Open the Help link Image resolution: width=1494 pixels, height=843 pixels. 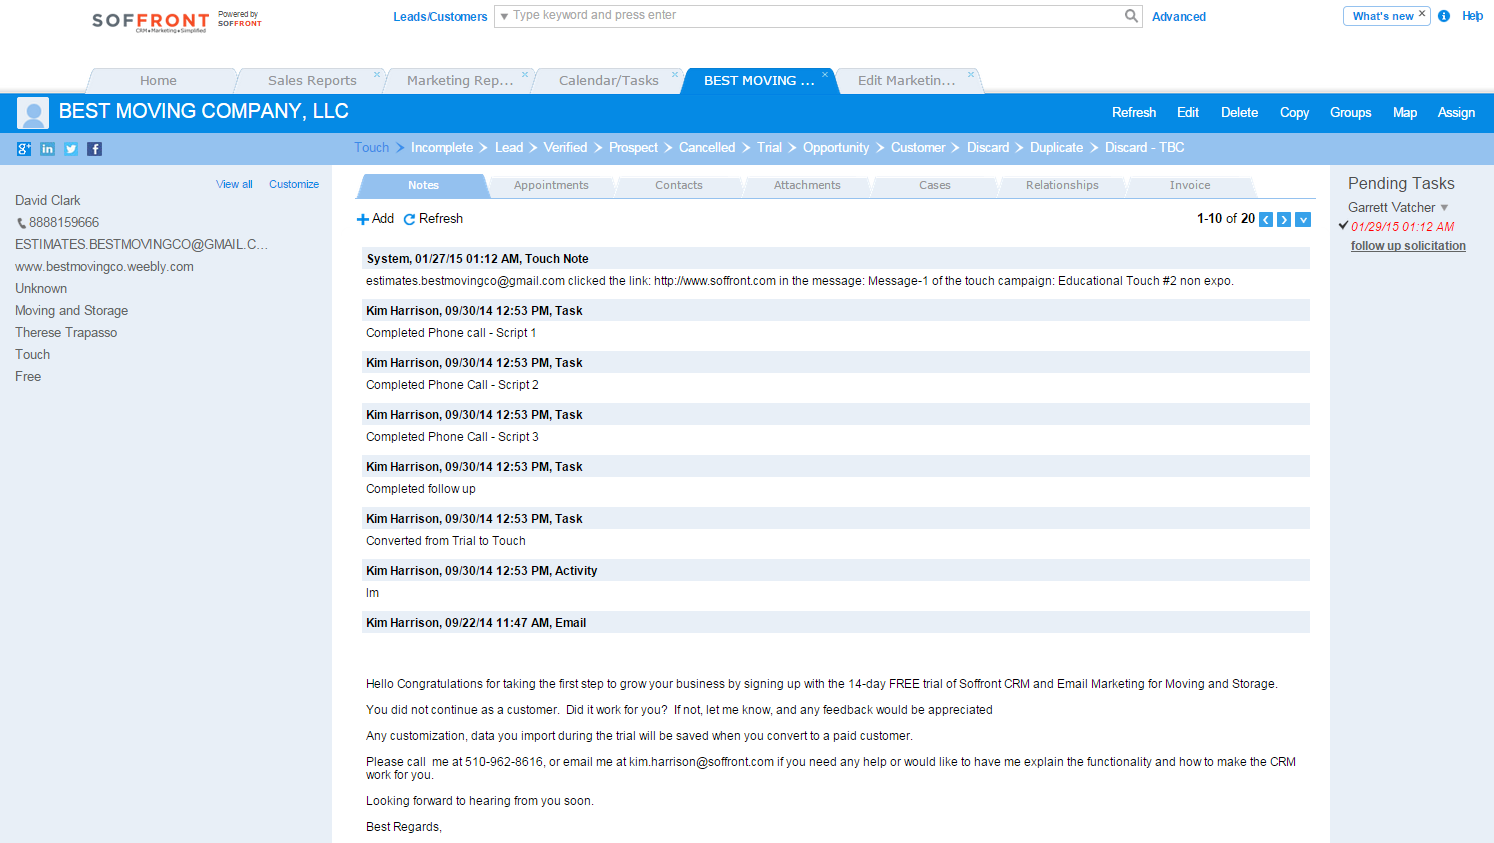[x=1472, y=16]
